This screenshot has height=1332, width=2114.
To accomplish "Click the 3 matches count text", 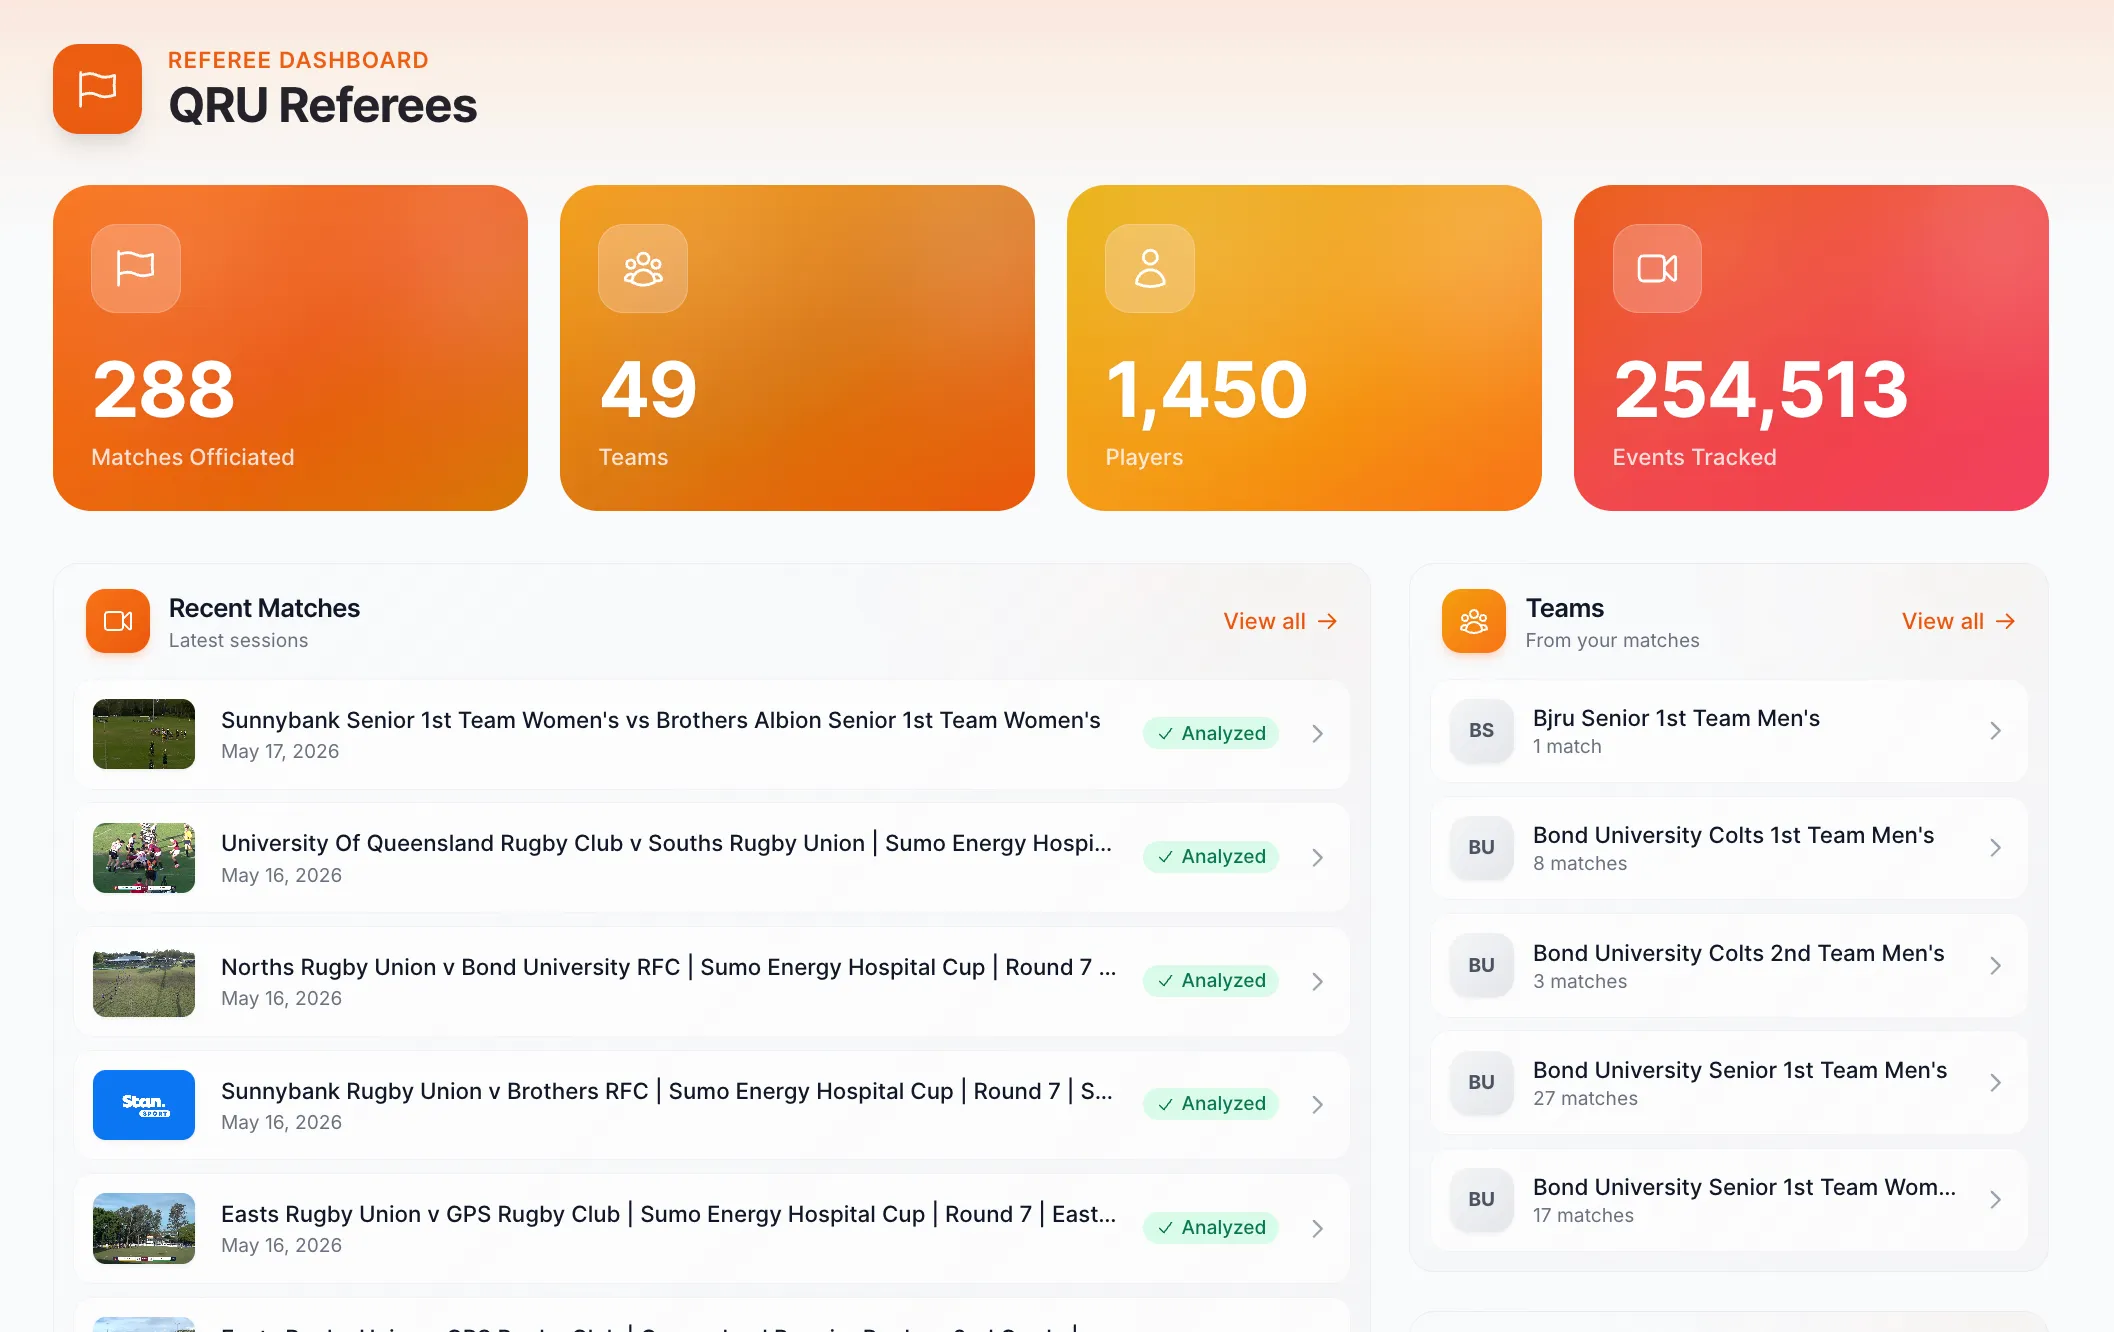I will tap(1580, 981).
